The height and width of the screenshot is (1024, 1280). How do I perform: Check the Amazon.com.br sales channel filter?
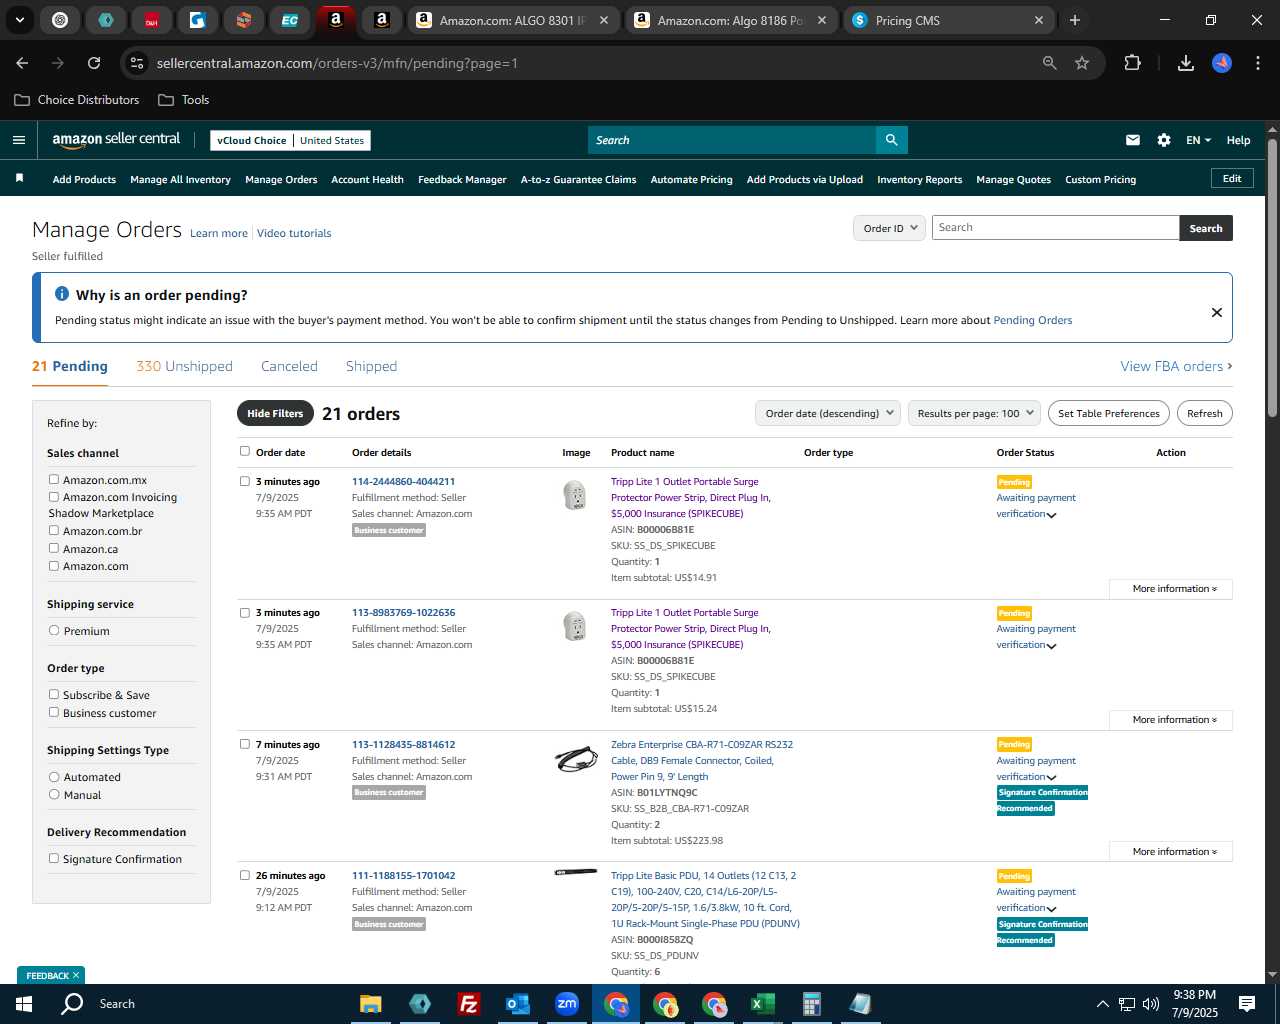pos(54,530)
